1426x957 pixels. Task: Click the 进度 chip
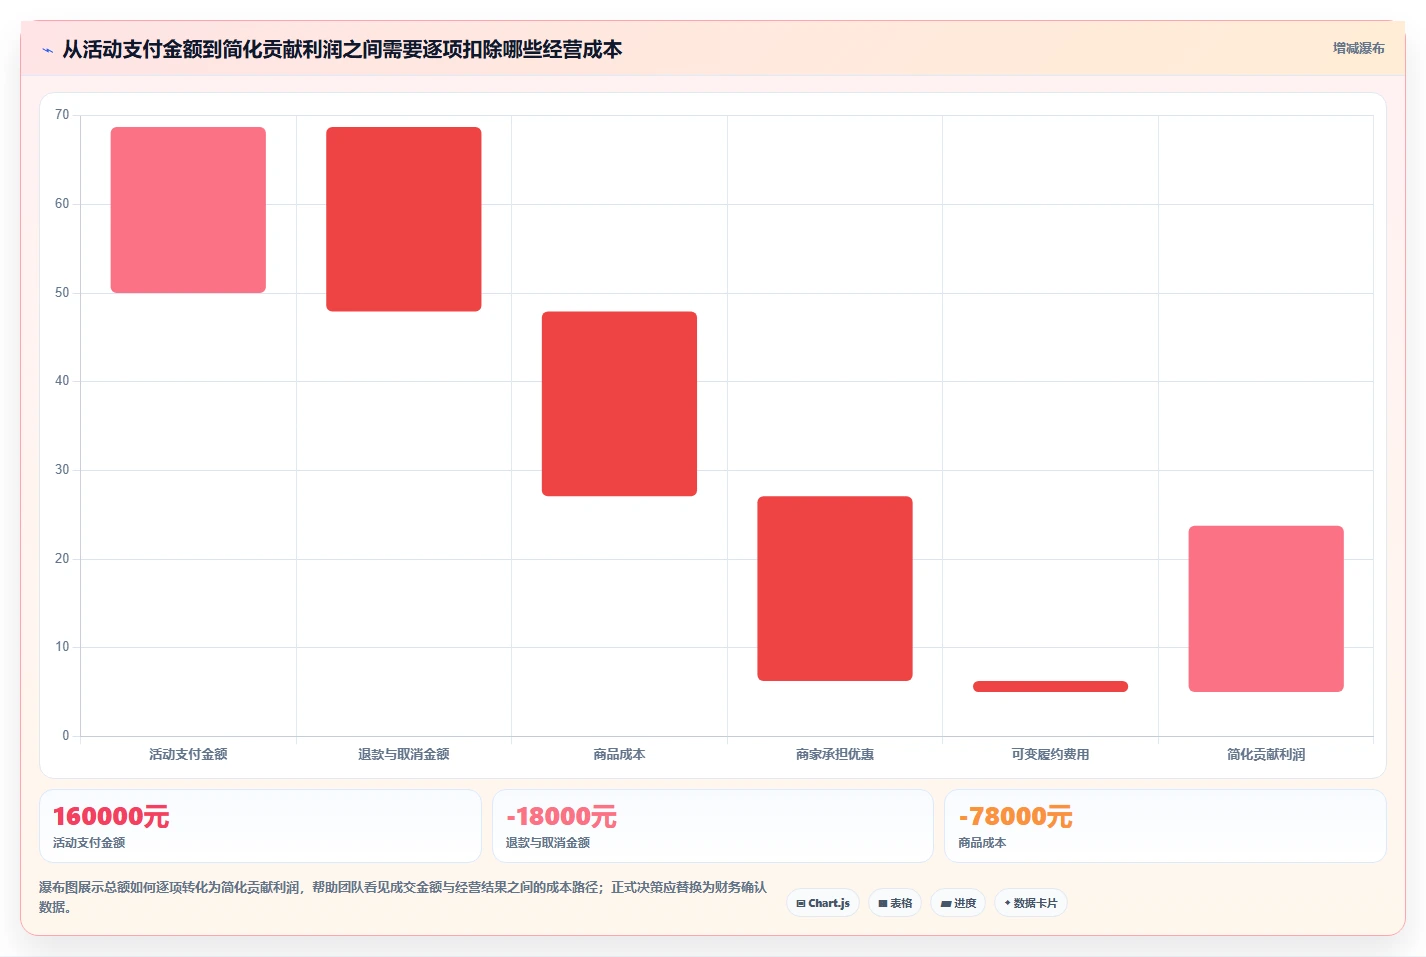click(x=958, y=903)
